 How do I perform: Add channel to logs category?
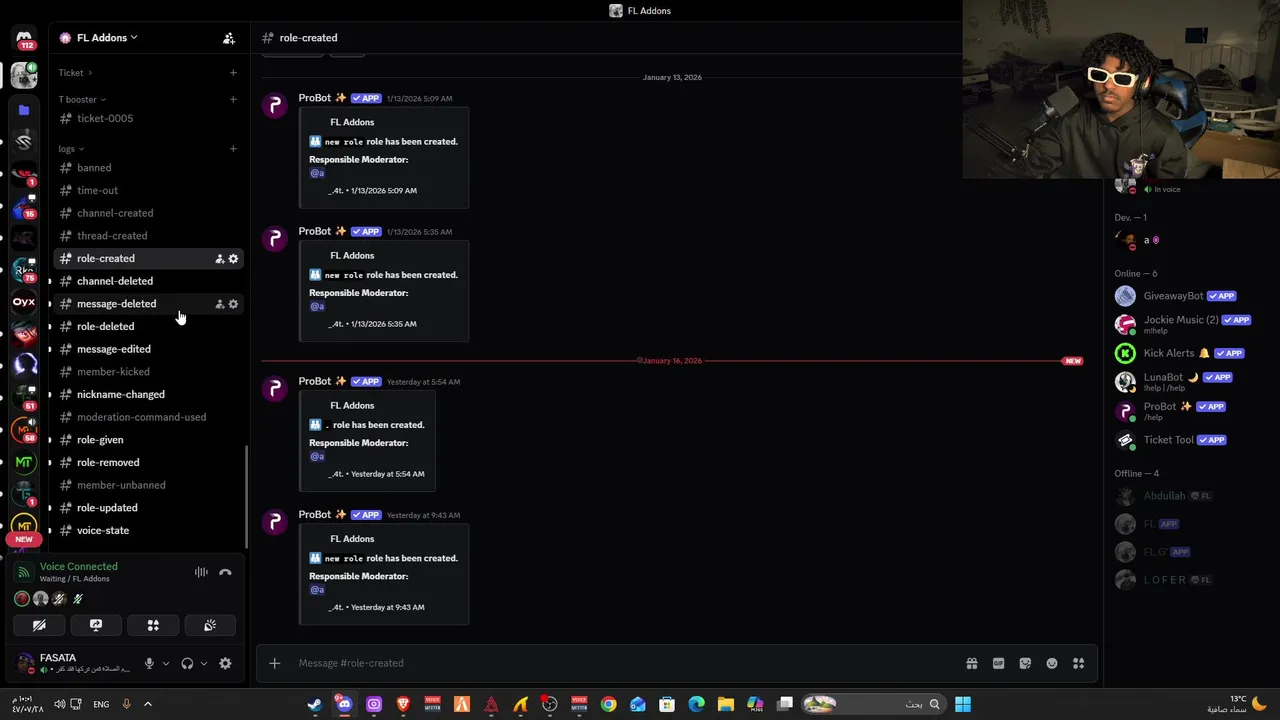(233, 148)
